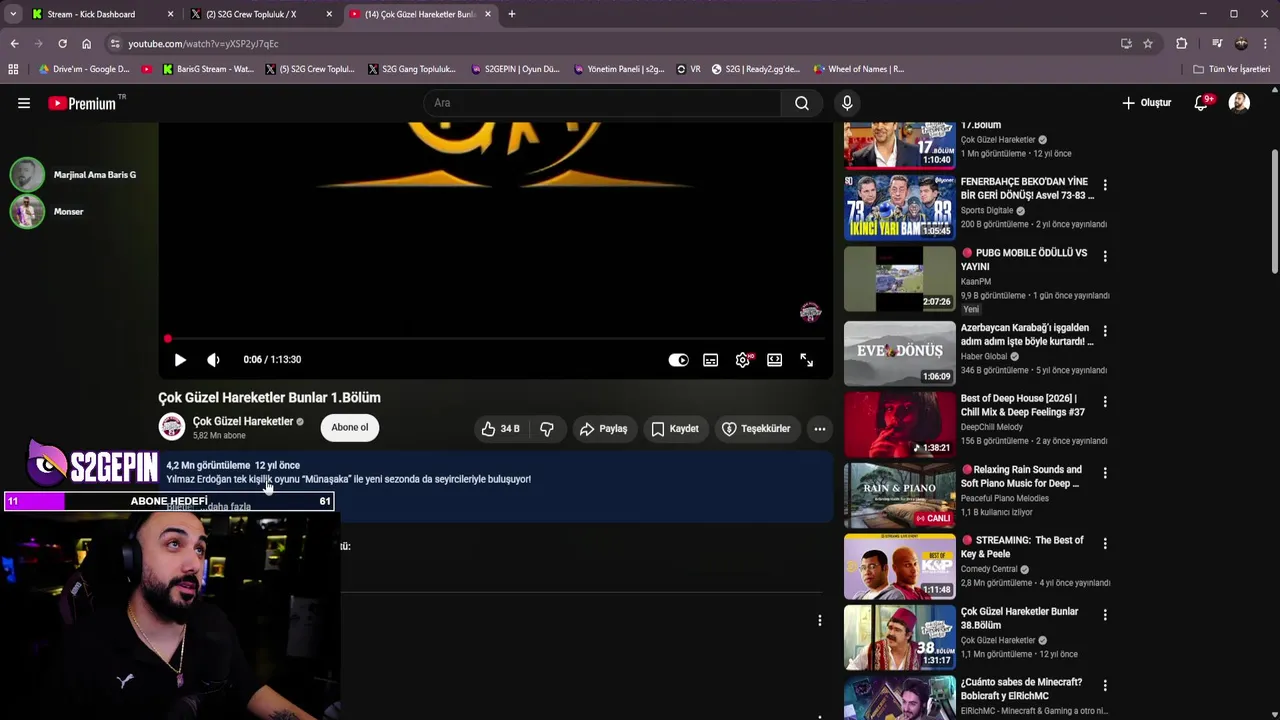The image size is (1280, 720).
Task: Click the Paylaş share button
Action: tap(603, 429)
